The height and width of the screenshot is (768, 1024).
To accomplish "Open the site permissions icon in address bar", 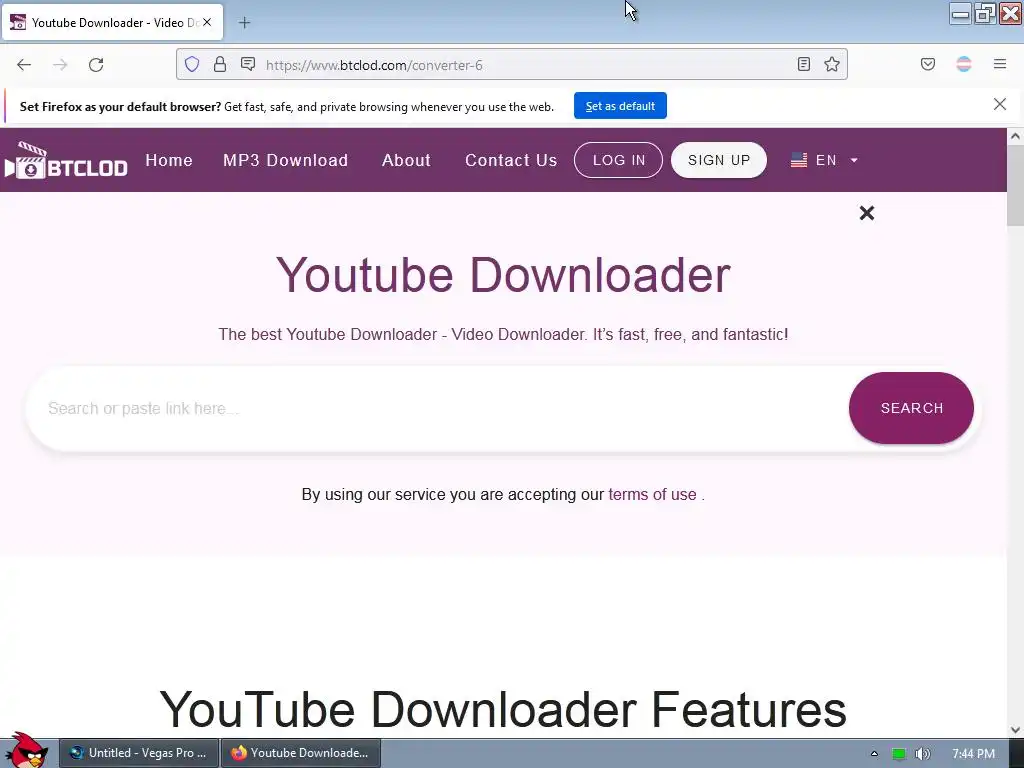I will coord(248,64).
